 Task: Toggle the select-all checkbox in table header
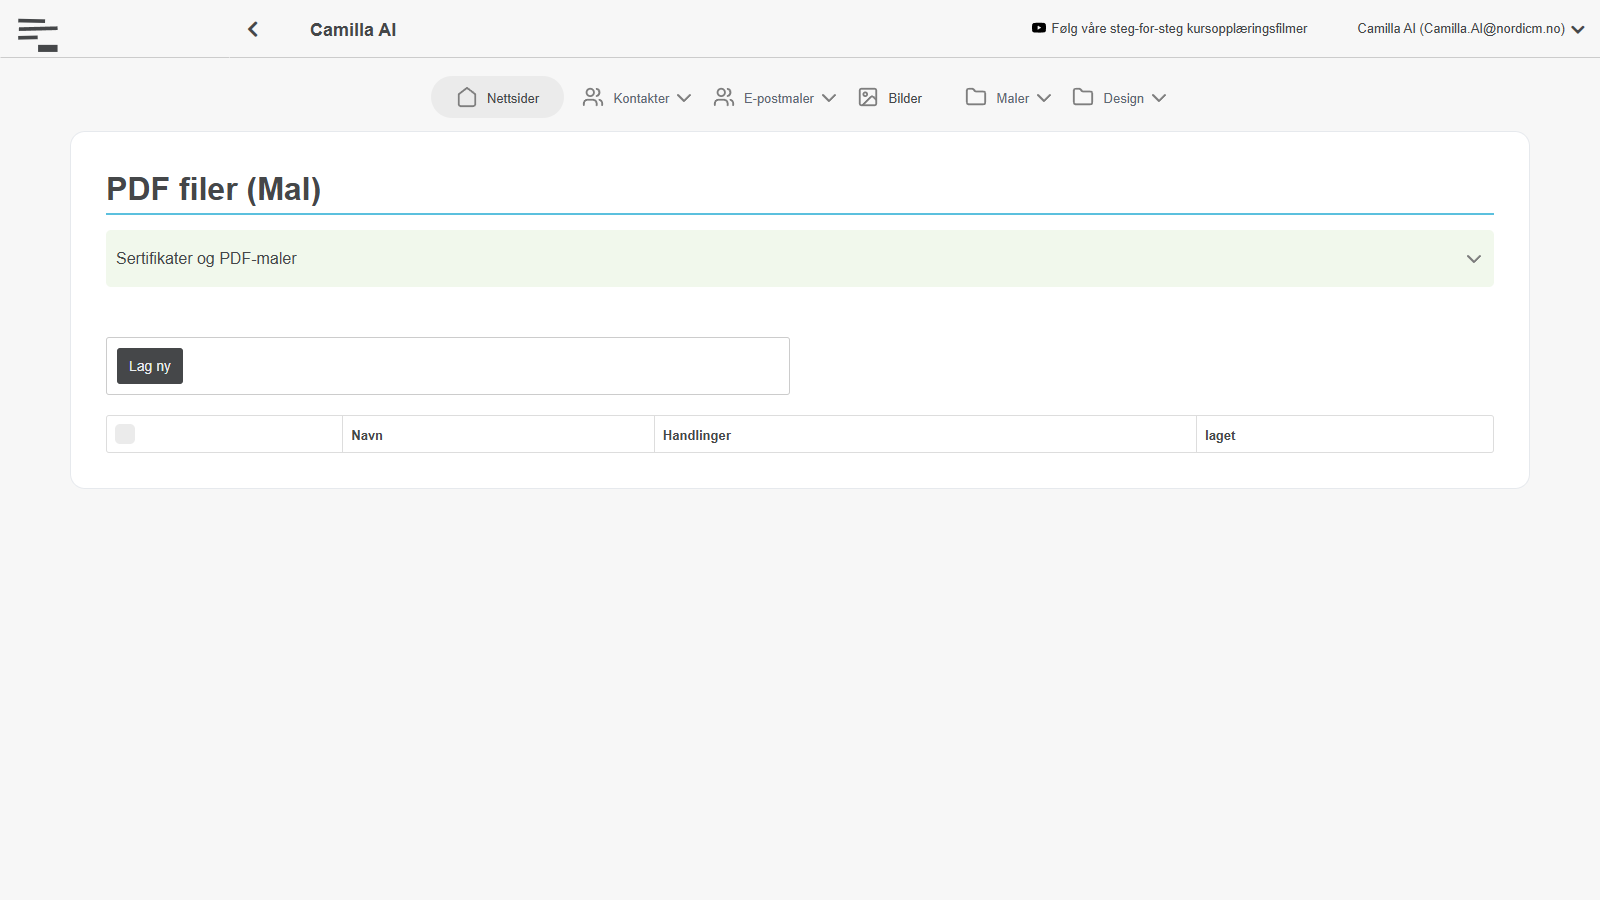[x=125, y=434]
